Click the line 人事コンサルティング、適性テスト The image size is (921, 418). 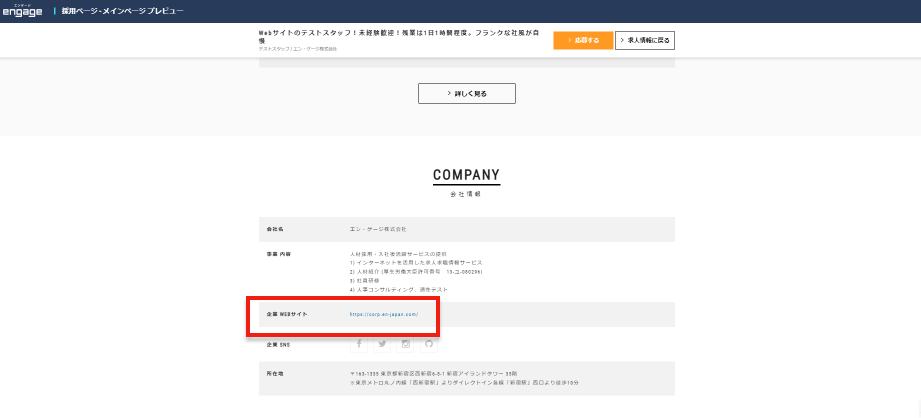tap(399, 290)
